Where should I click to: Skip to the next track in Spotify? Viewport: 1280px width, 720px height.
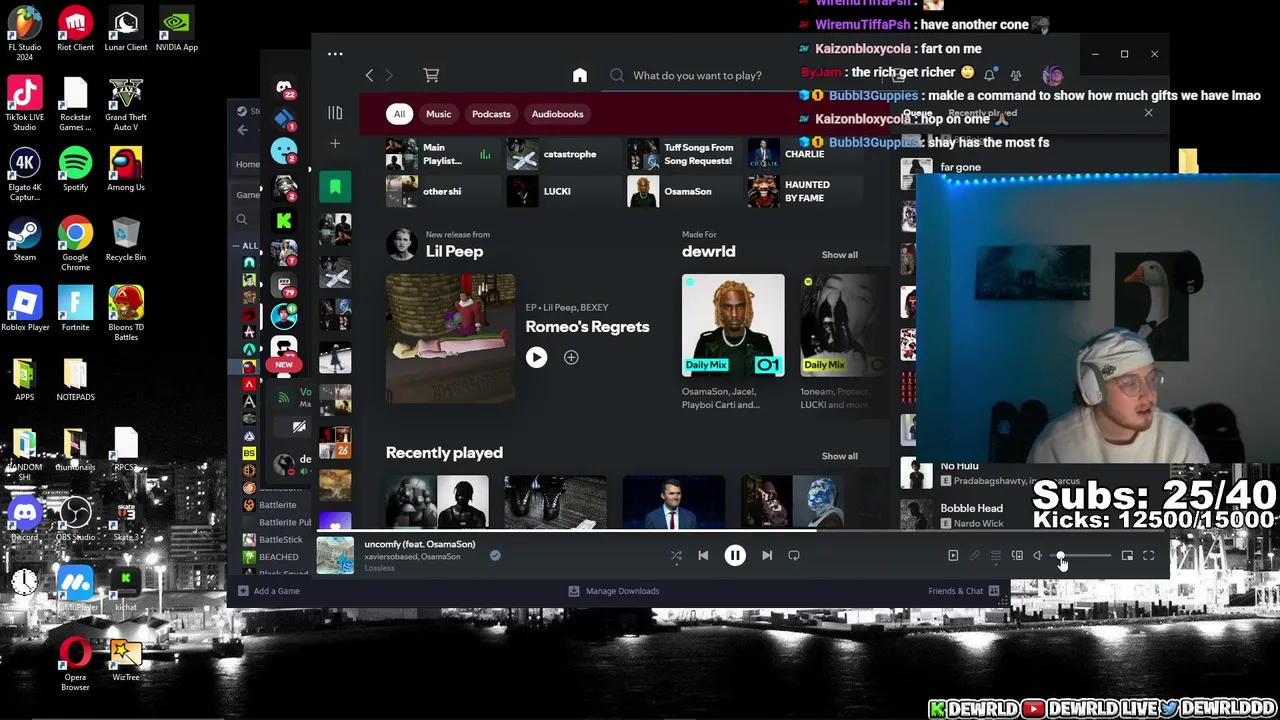tap(767, 555)
